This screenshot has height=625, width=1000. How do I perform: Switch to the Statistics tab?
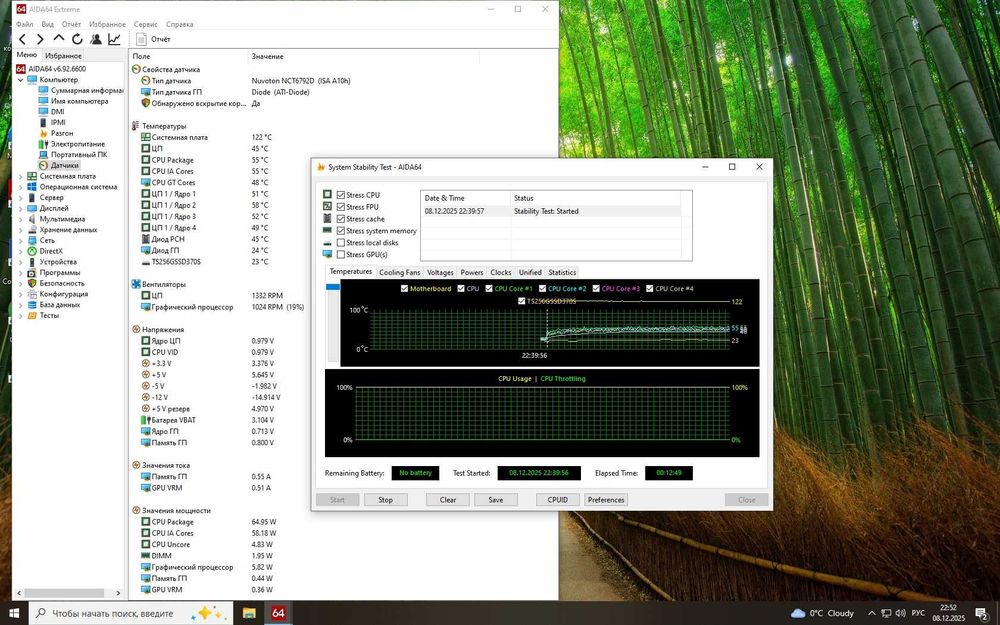pyautogui.click(x=562, y=272)
